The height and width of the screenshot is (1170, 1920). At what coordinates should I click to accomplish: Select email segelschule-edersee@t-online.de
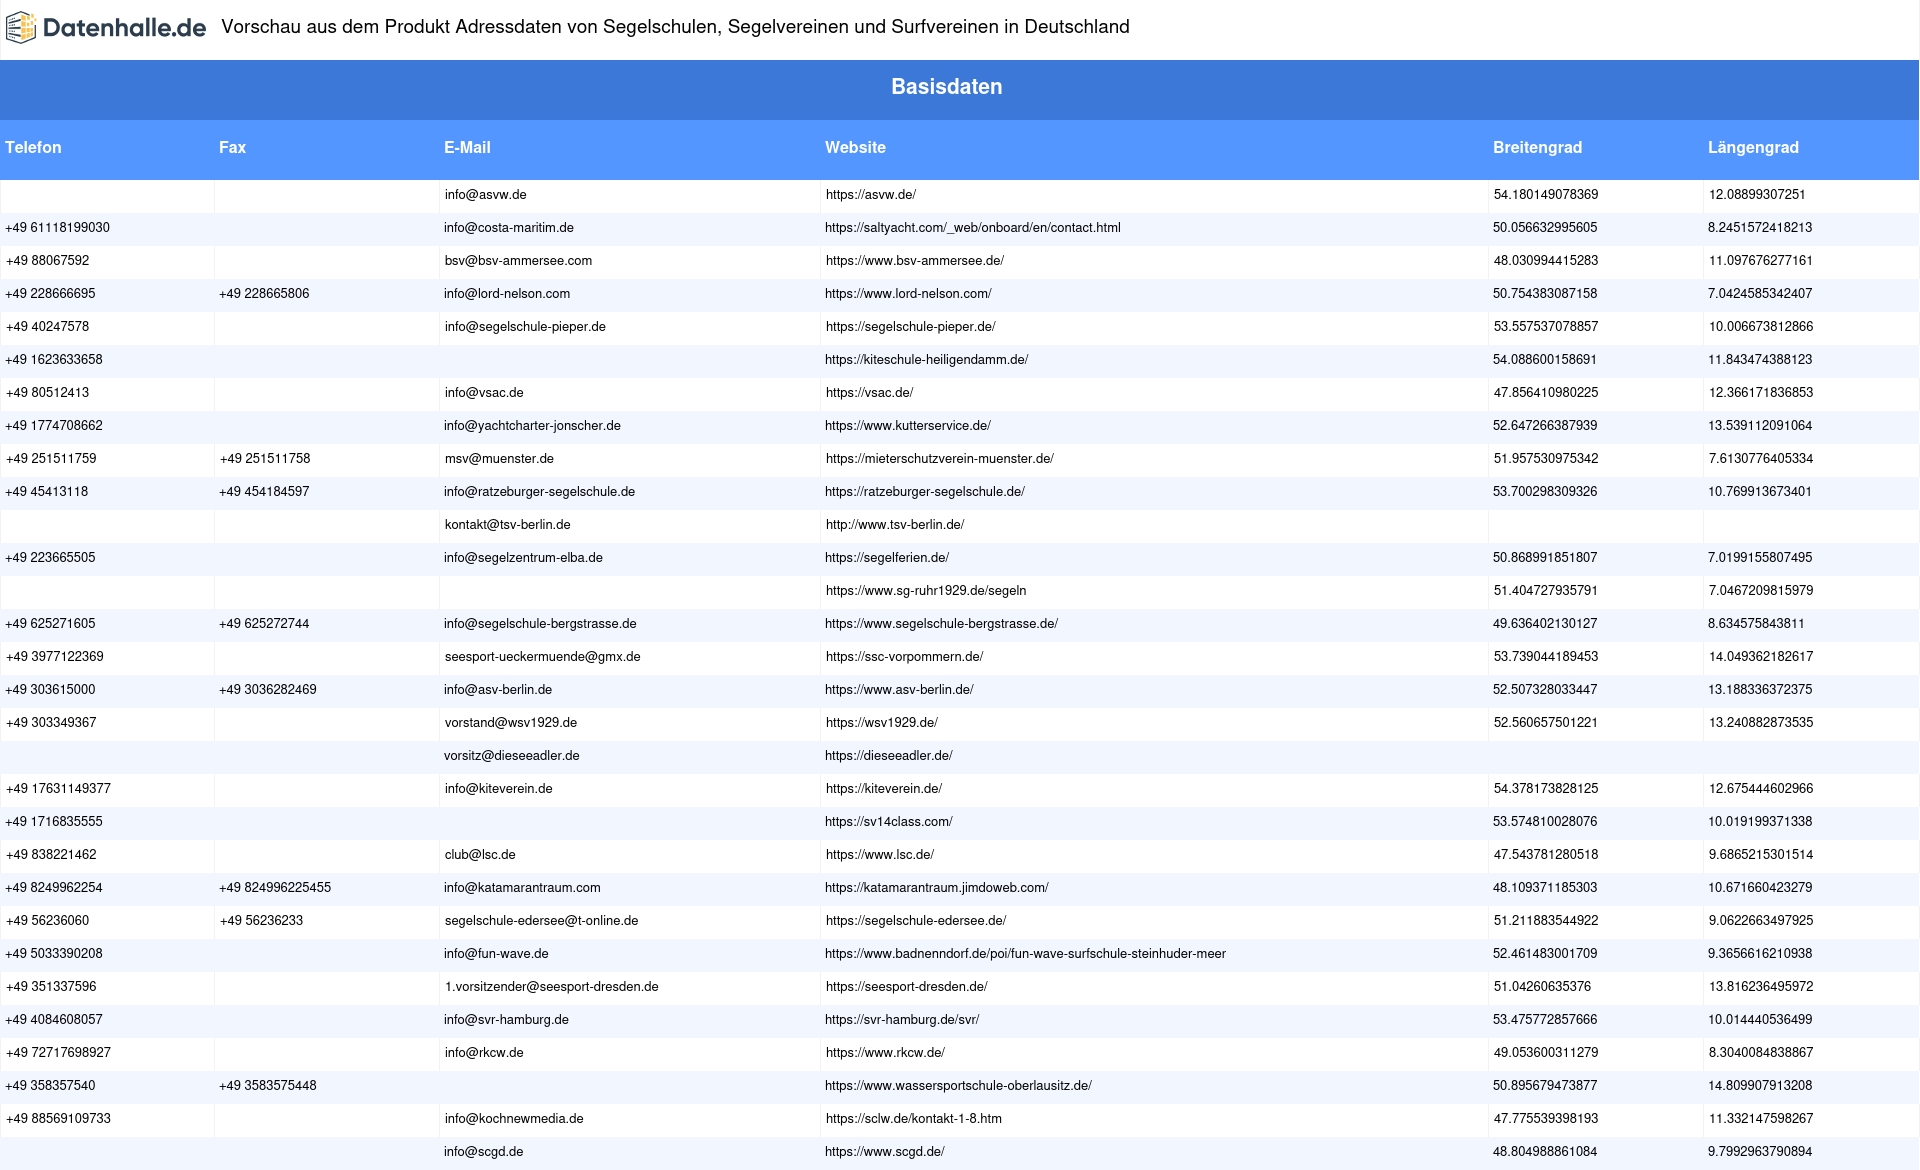(x=542, y=921)
